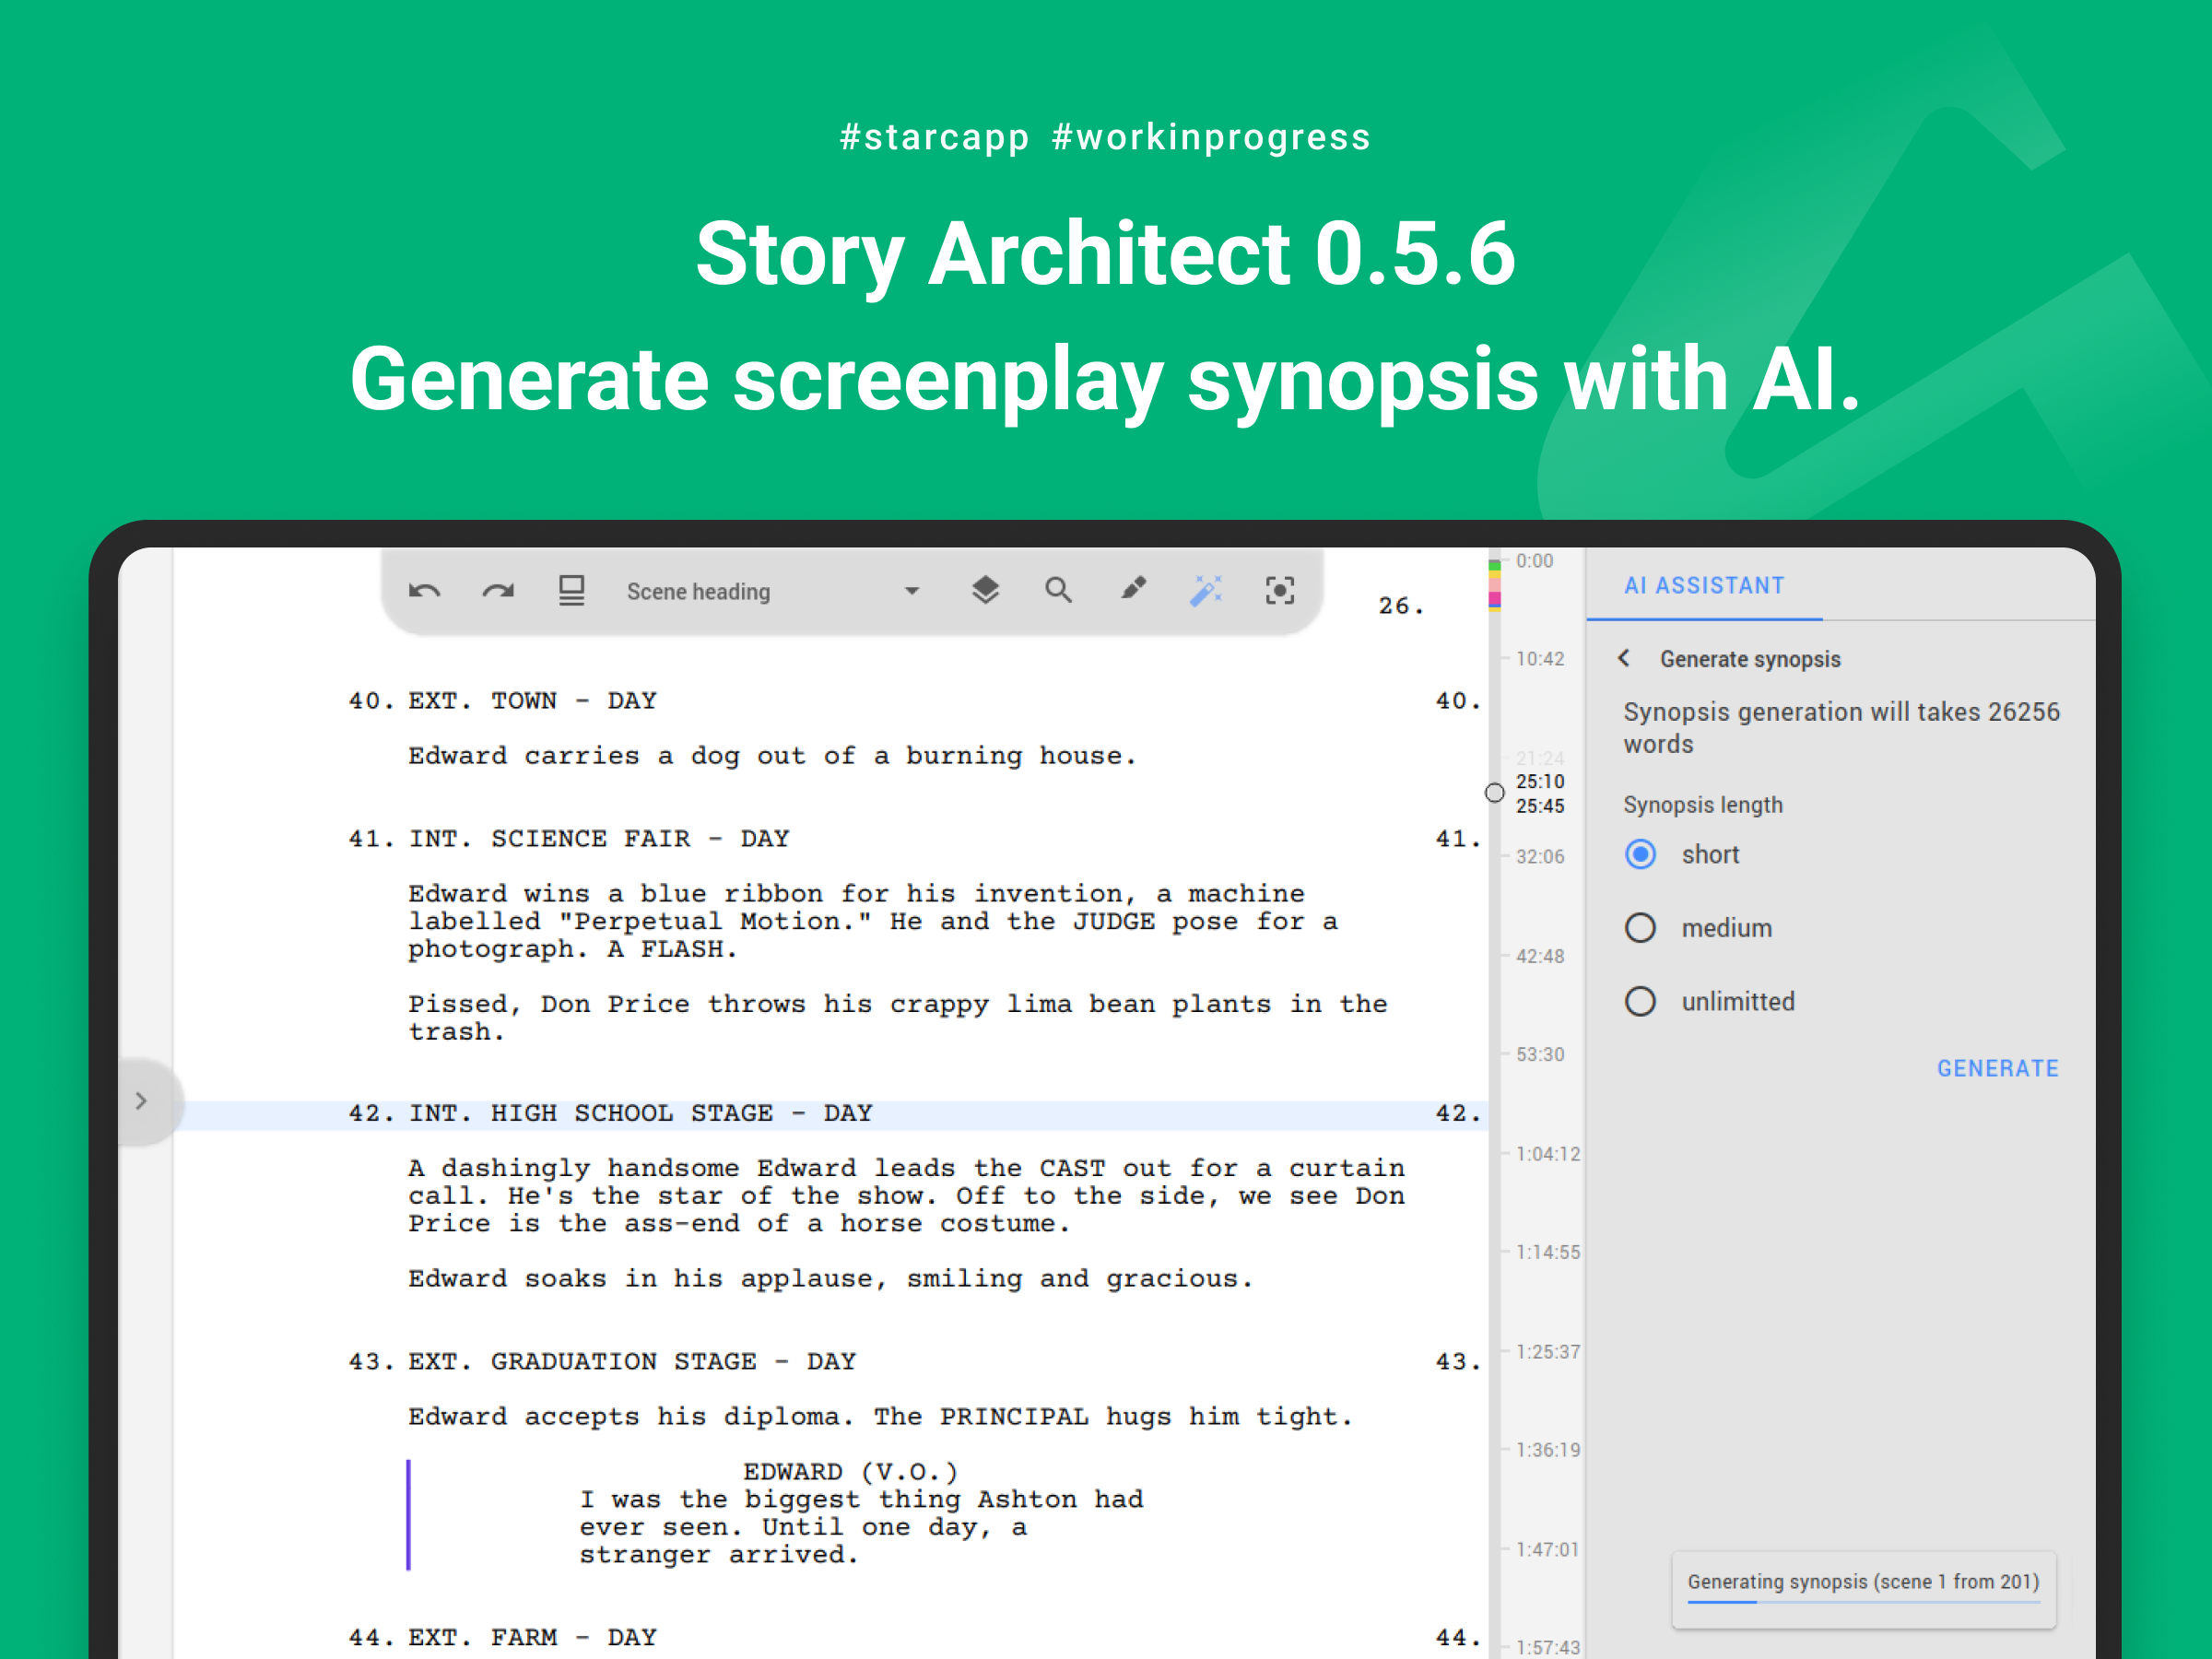
Task: Click line 'Edward carries a dog out'
Action: point(772,756)
